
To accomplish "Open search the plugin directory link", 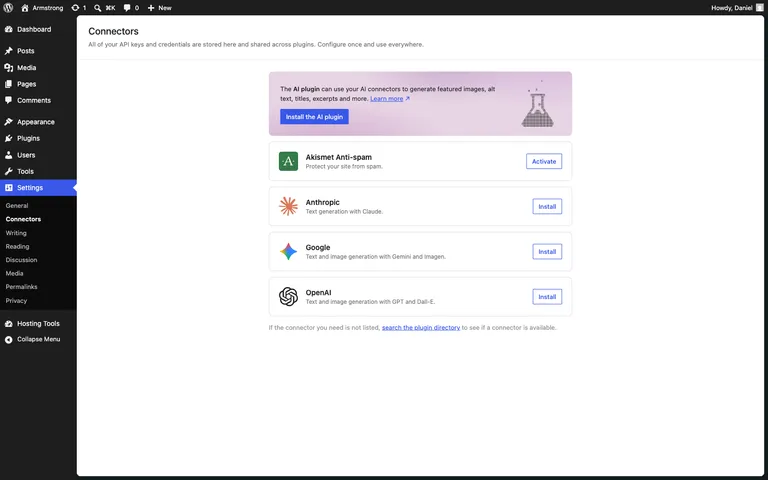I will [421, 328].
